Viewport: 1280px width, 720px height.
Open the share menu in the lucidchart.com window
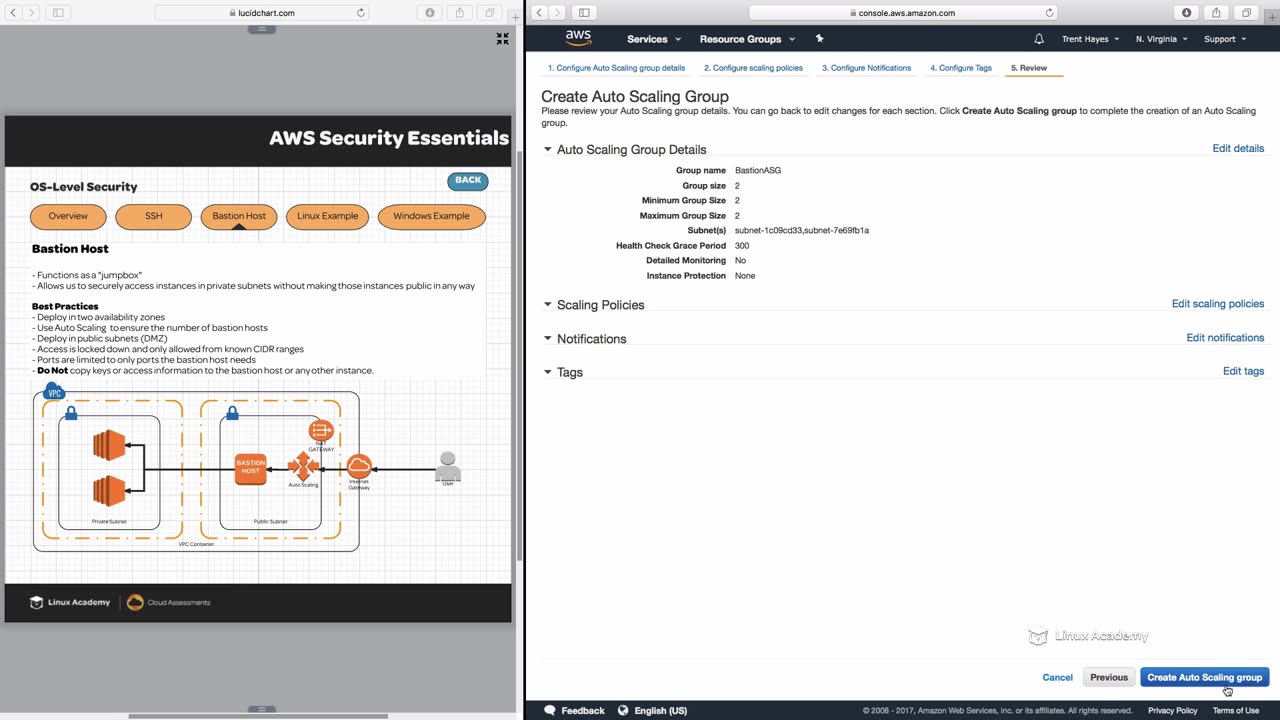(x=460, y=13)
